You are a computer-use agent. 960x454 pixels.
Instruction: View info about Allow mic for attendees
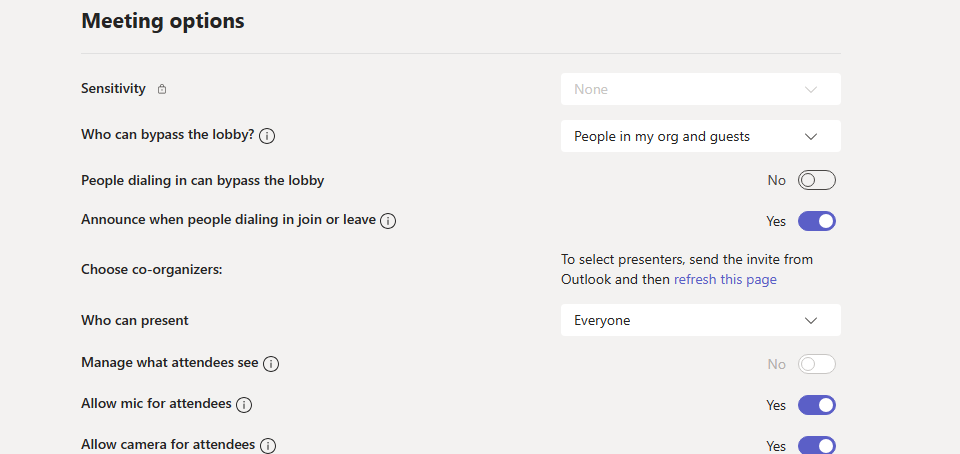pos(244,405)
